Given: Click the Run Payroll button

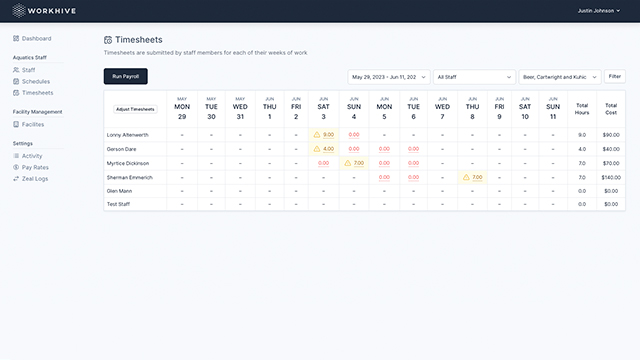Looking at the screenshot, I should [x=126, y=76].
